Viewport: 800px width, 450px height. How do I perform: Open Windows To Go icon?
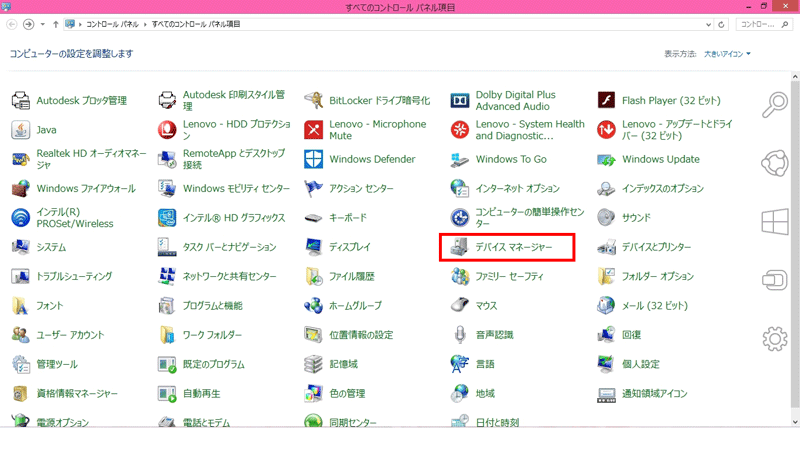click(x=460, y=159)
